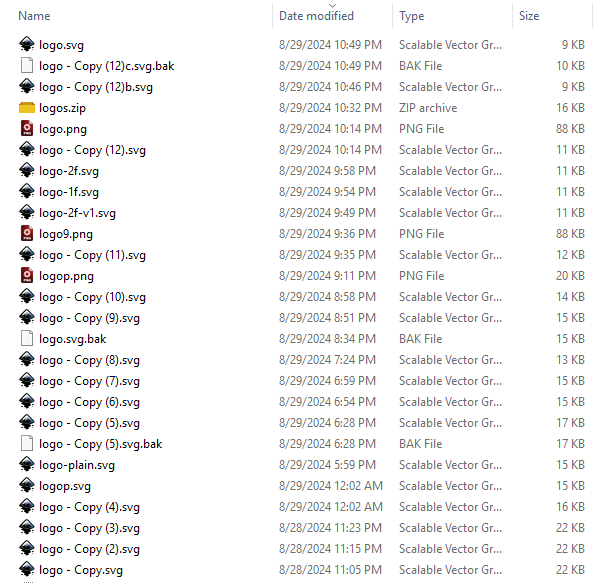The width and height of the screenshot is (600, 583).
Task: Select the file name logos.zip
Action: (62, 108)
